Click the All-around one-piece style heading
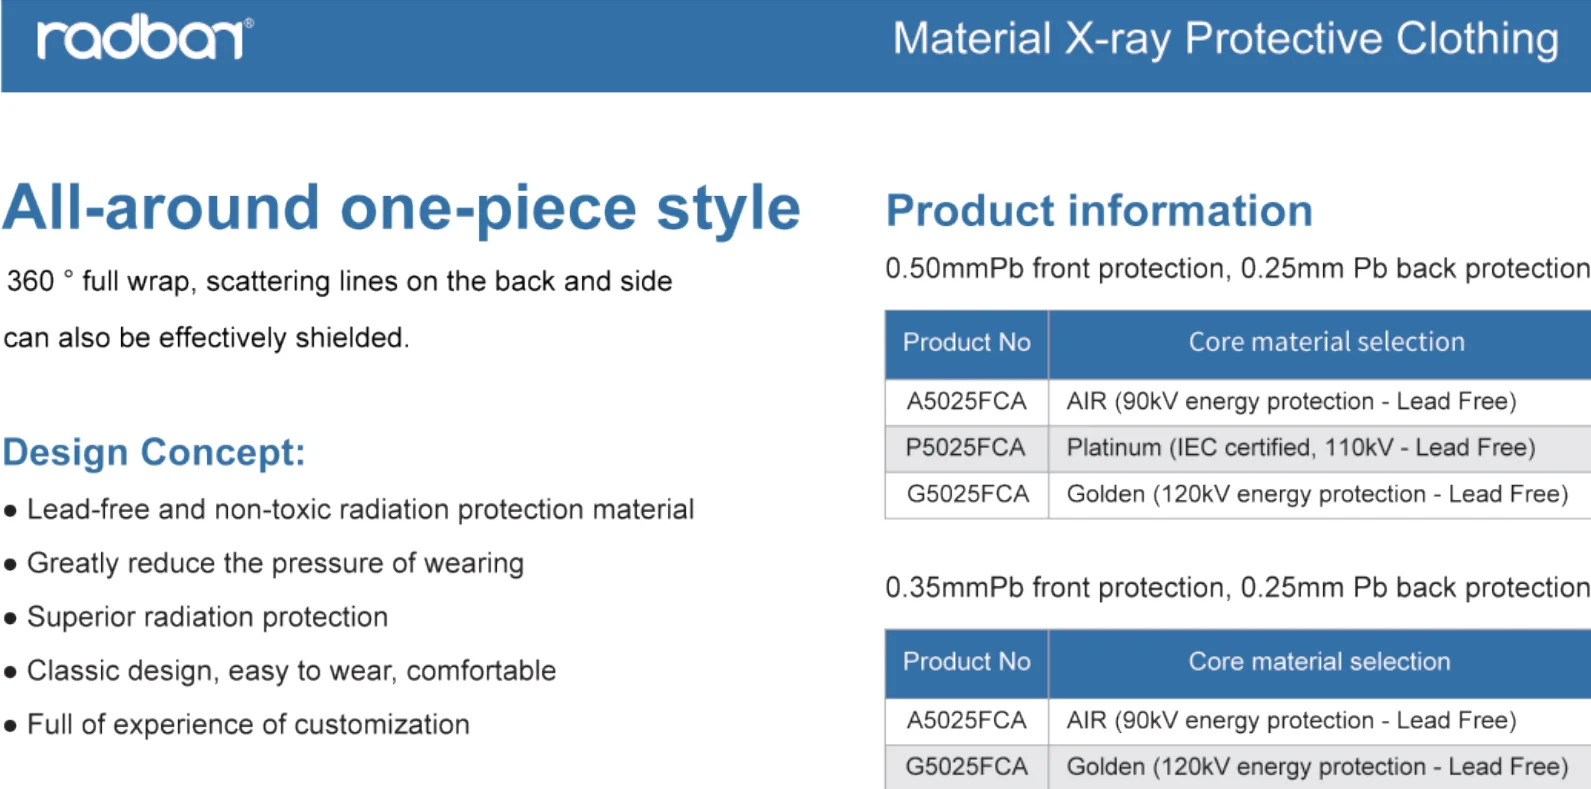Image resolution: width=1591 pixels, height=789 pixels. tap(401, 208)
